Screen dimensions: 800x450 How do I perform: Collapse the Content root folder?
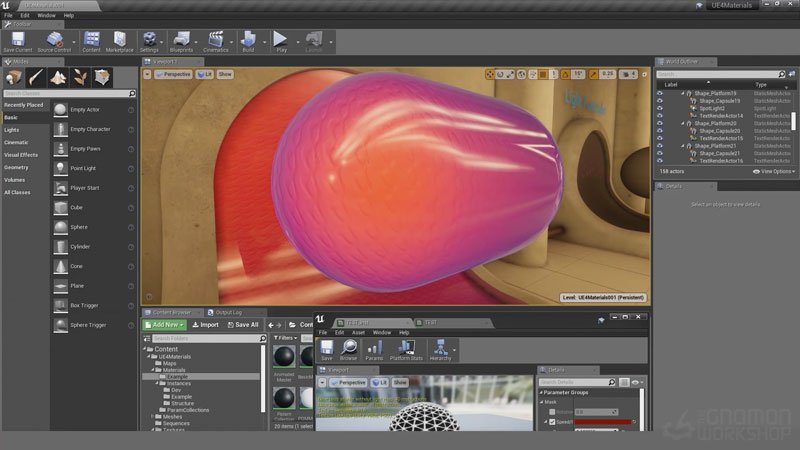(x=144, y=349)
